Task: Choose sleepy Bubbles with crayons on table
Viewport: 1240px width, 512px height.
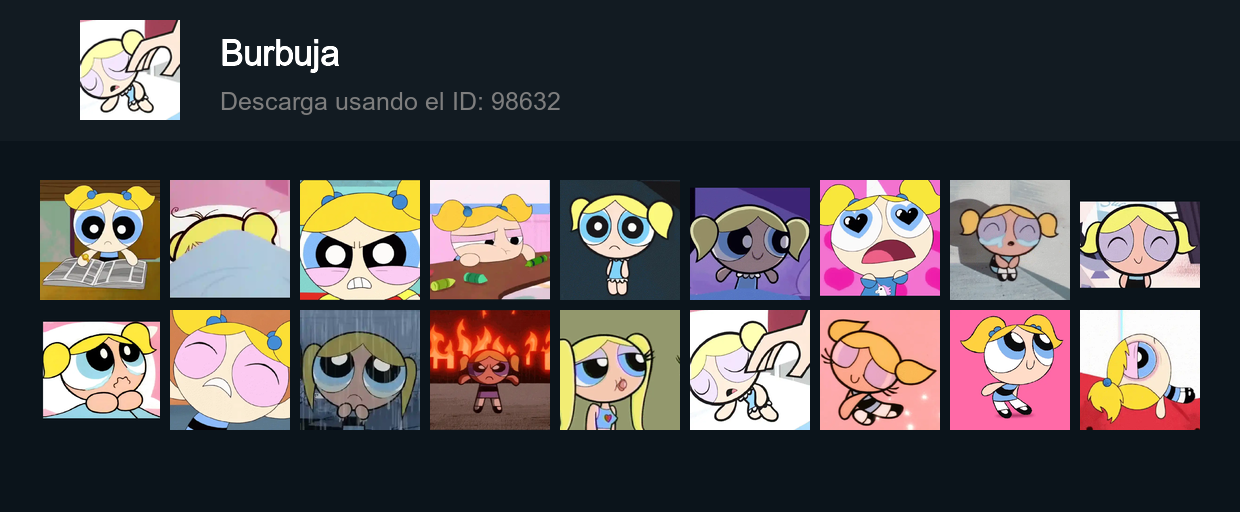Action: pyautogui.click(x=490, y=240)
